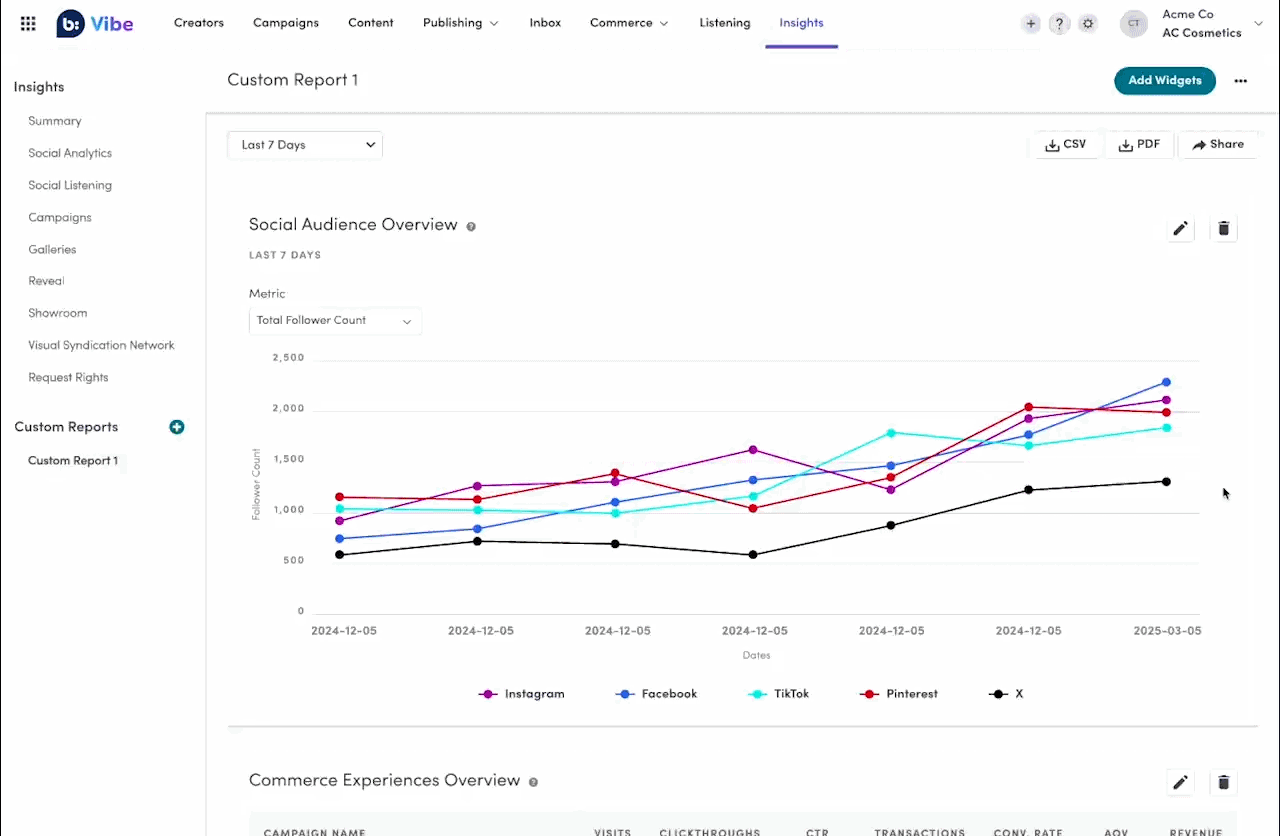The width and height of the screenshot is (1280, 836).
Task: Delete the Commerce Experiences Overview widget
Action: coord(1223,783)
